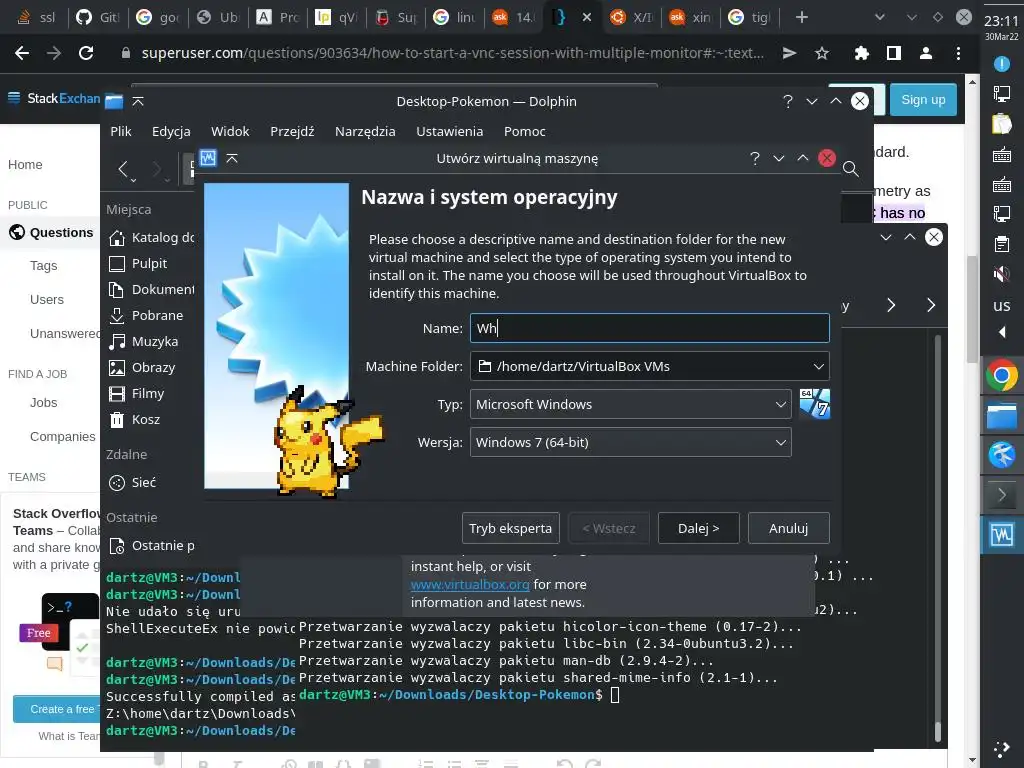Click help question mark in Dolphin titlebar
The image size is (1024, 768).
coord(788,101)
